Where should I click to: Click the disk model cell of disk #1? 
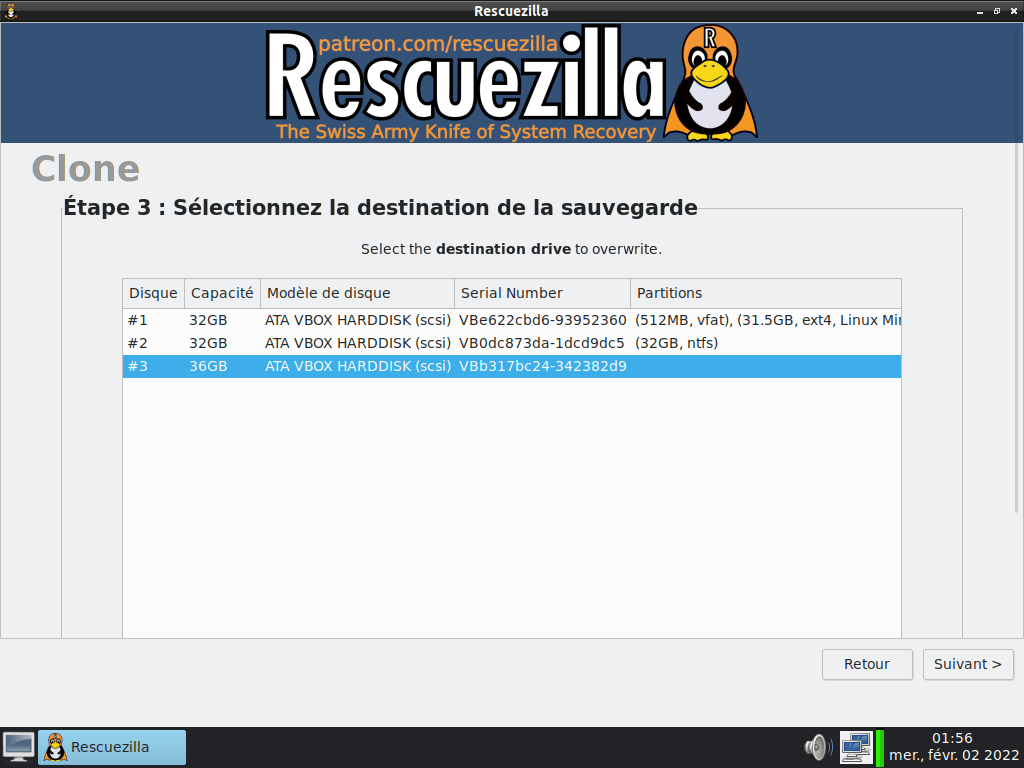(358, 321)
